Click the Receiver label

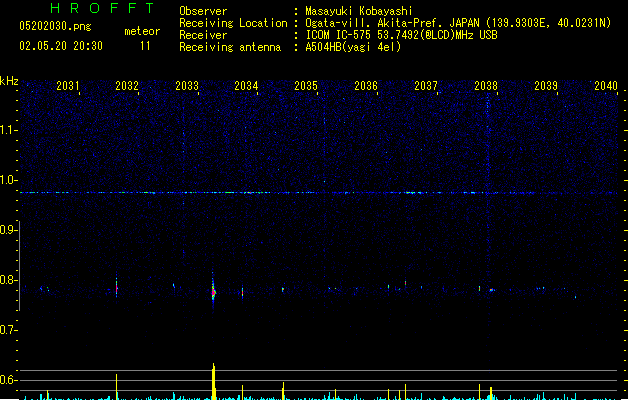click(x=203, y=35)
